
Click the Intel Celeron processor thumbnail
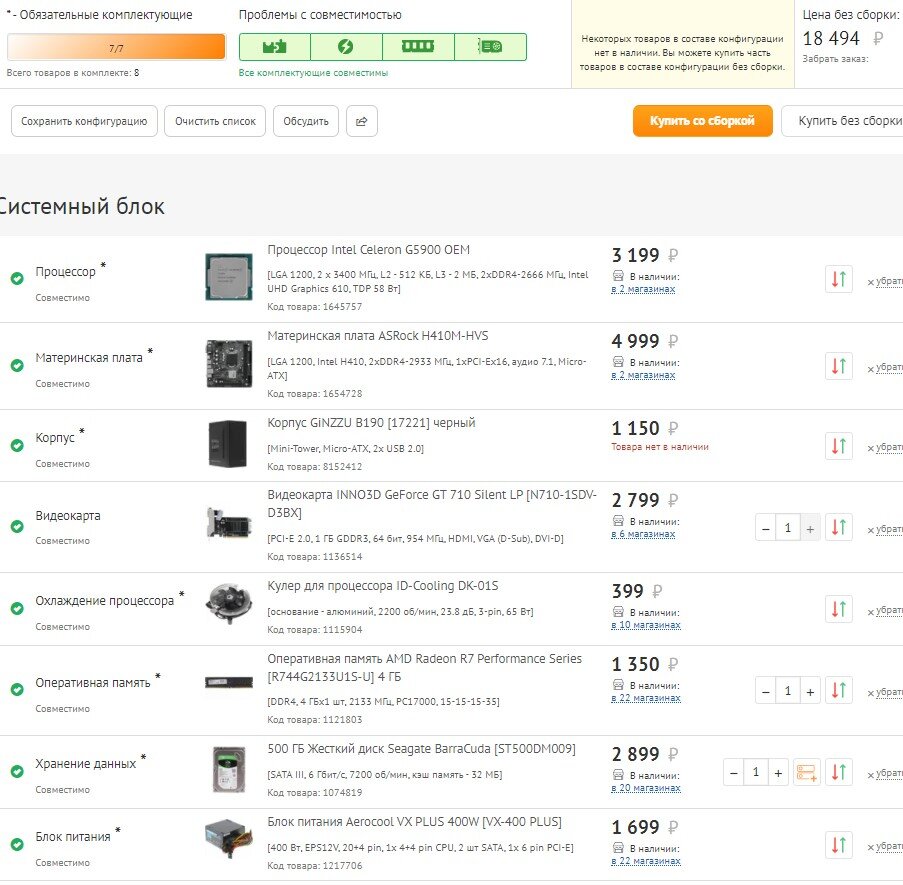coord(229,277)
